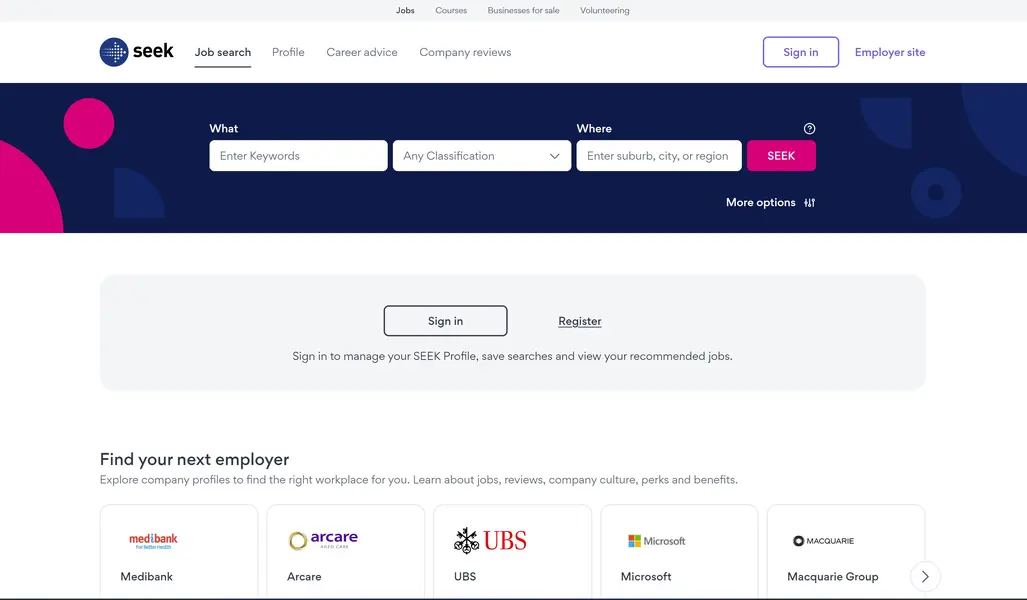Viewport: 1027px width, 600px height.
Task: Select the UBS logo card
Action: [512, 552]
